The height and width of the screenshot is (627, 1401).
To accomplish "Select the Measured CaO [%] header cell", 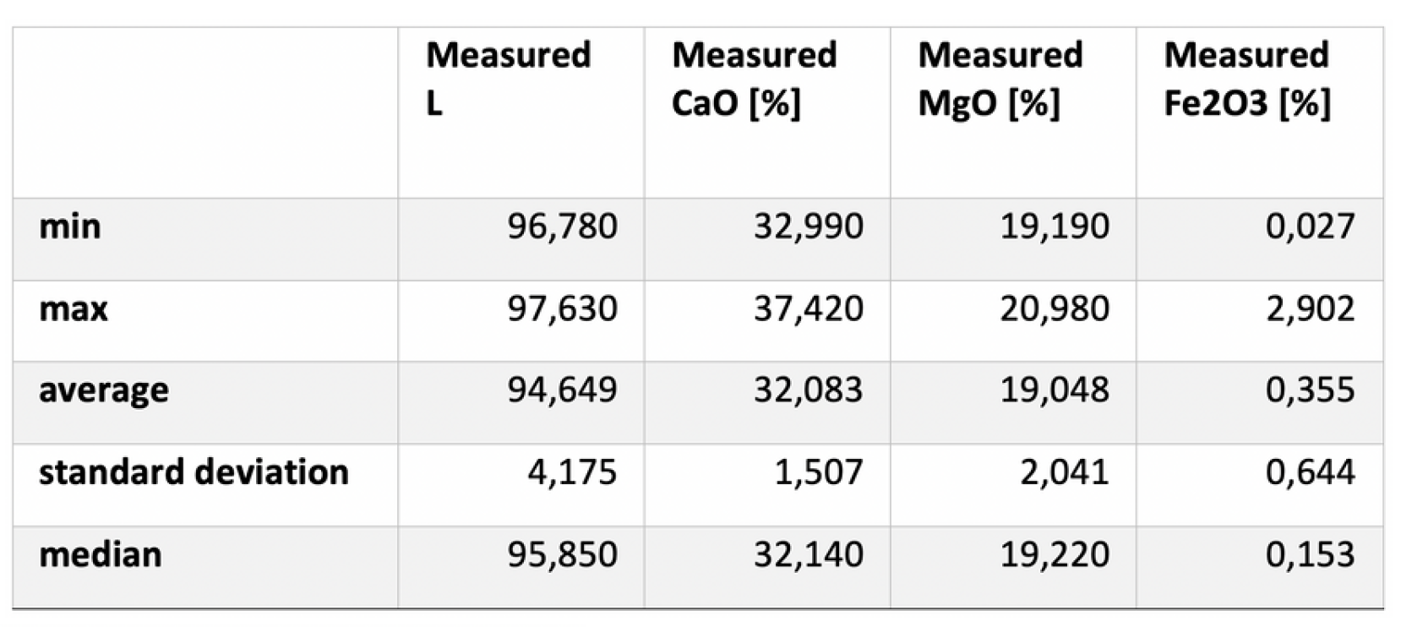I will point(754,78).
